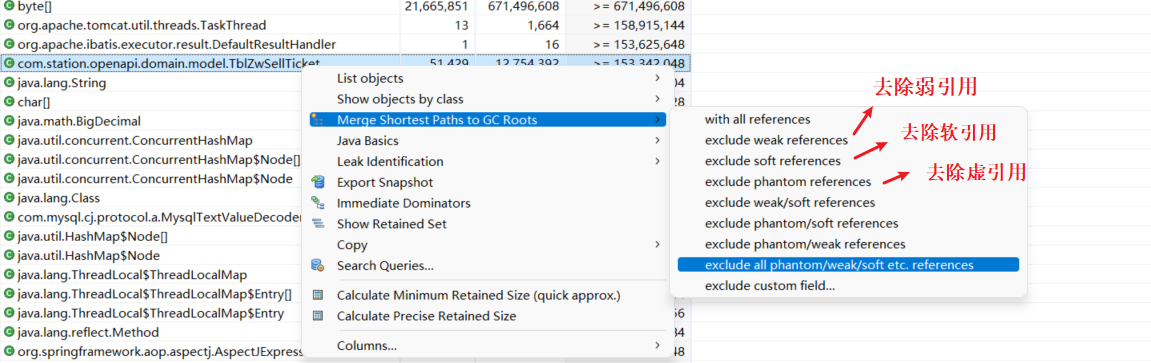
Task: Click the objects count 21,665,851 for byte[]
Action: pos(436,6)
